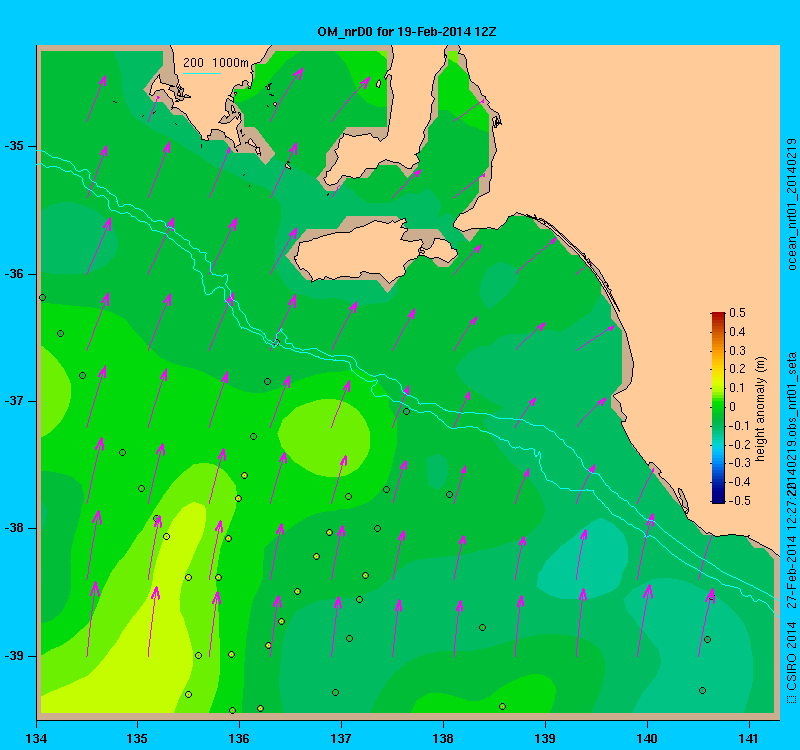Click the plot title OM_nrD0 for 19-Feb-2014 12Z
The image size is (800, 750).
pos(407,32)
